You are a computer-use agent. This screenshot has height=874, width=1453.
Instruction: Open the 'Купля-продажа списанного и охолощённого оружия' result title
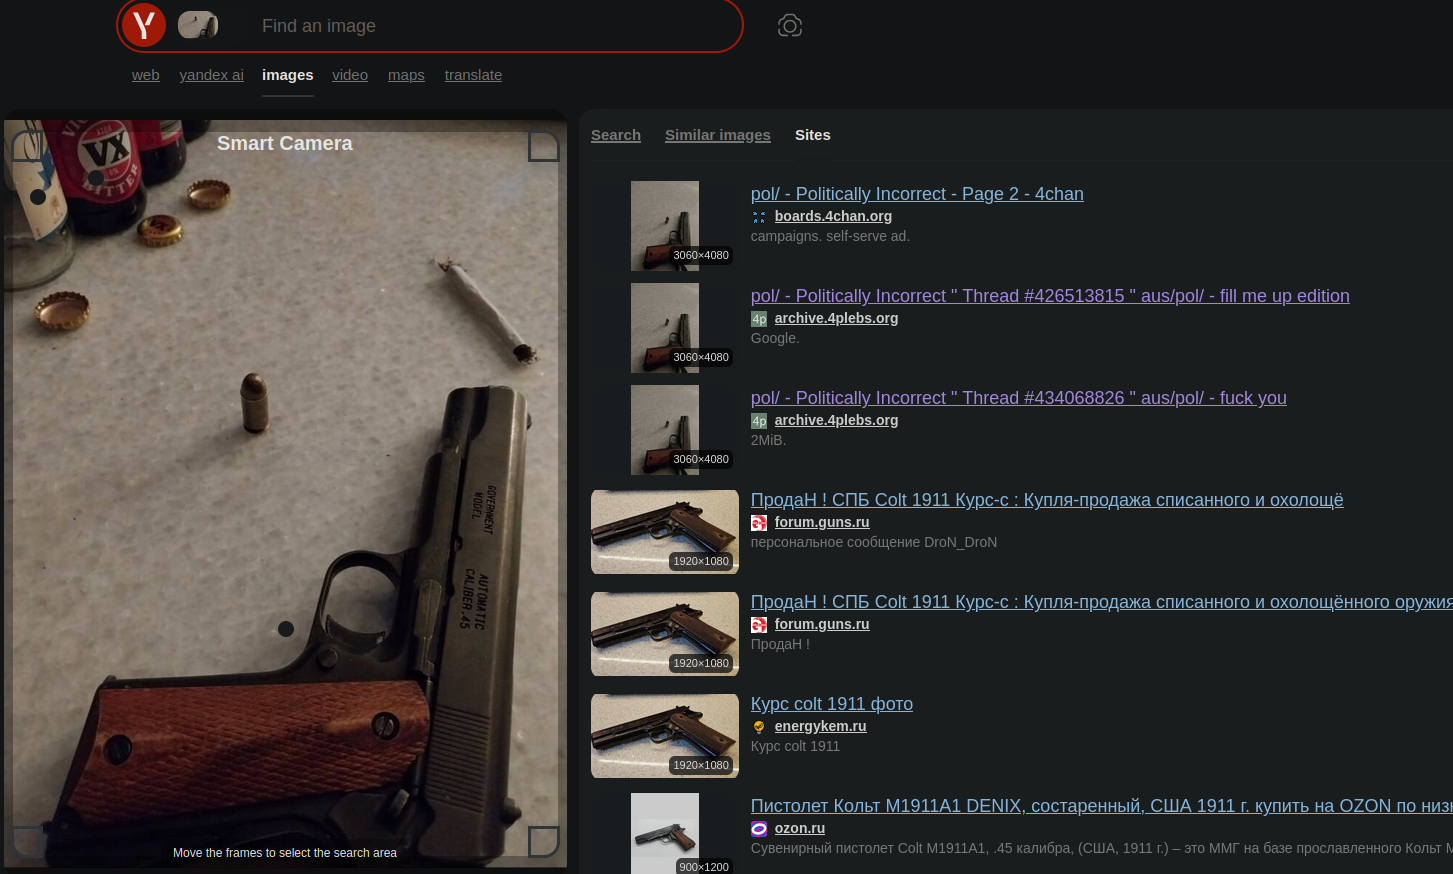tap(1102, 602)
